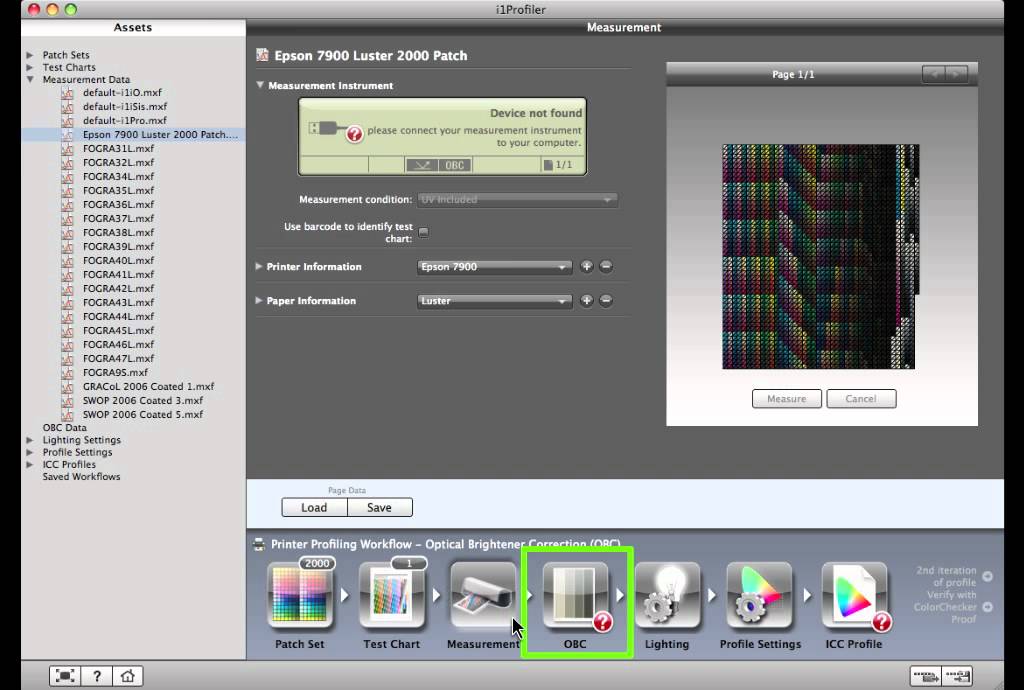The image size is (1024, 690).
Task: Click the previous page arrow in preview header
Action: click(935, 74)
